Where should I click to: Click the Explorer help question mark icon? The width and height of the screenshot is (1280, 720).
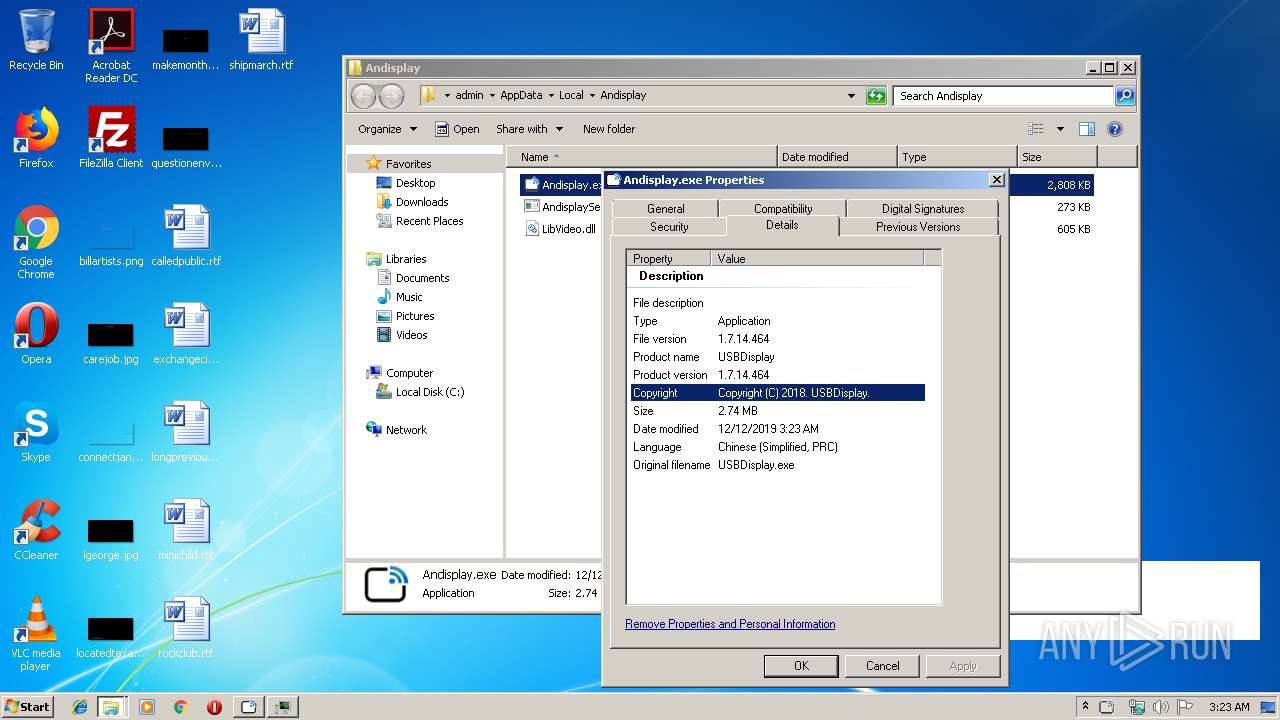1115,129
